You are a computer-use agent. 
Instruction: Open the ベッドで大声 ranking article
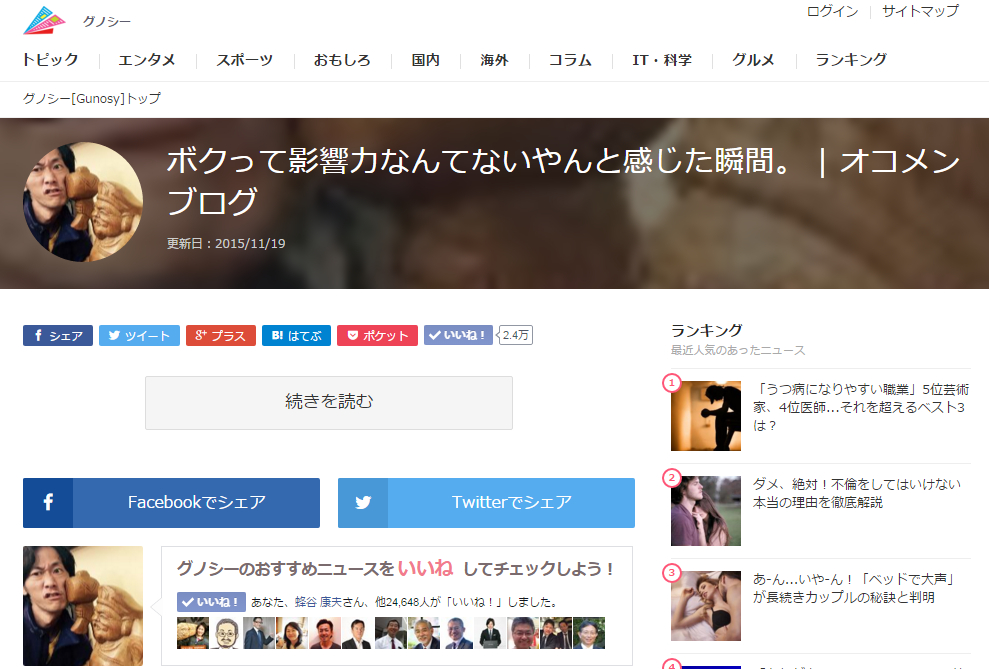(x=853, y=588)
